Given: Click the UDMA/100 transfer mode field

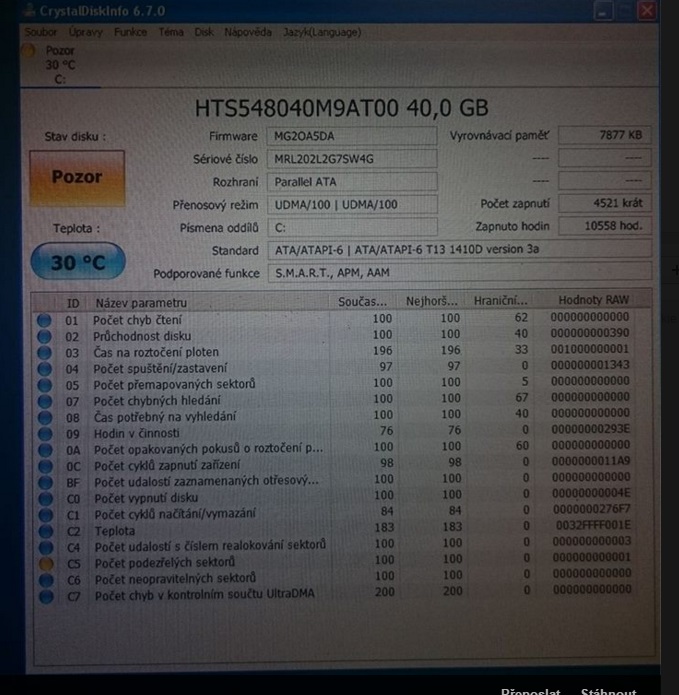Looking at the screenshot, I should click(x=352, y=205).
